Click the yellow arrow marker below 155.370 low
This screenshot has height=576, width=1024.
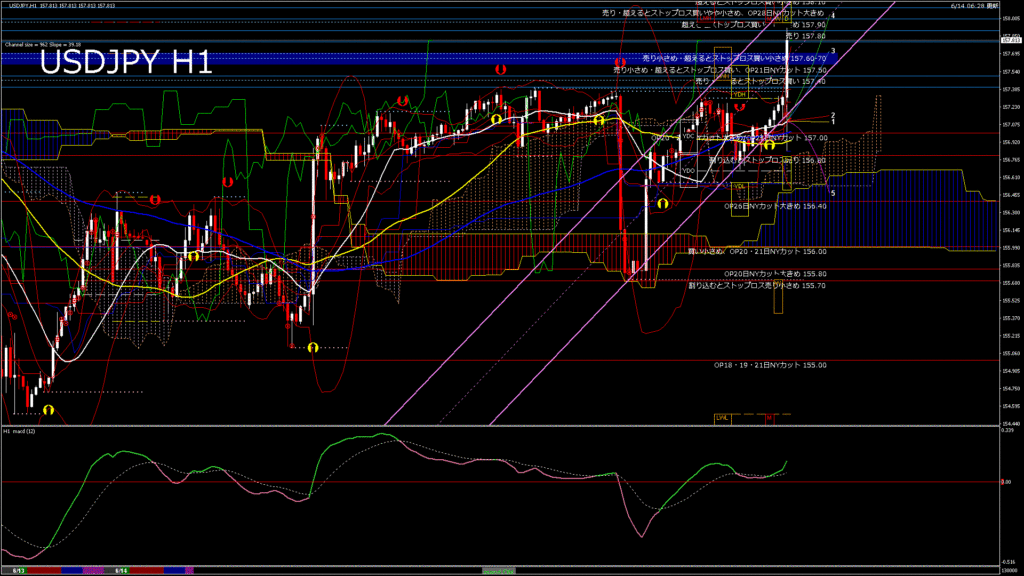[x=313, y=347]
